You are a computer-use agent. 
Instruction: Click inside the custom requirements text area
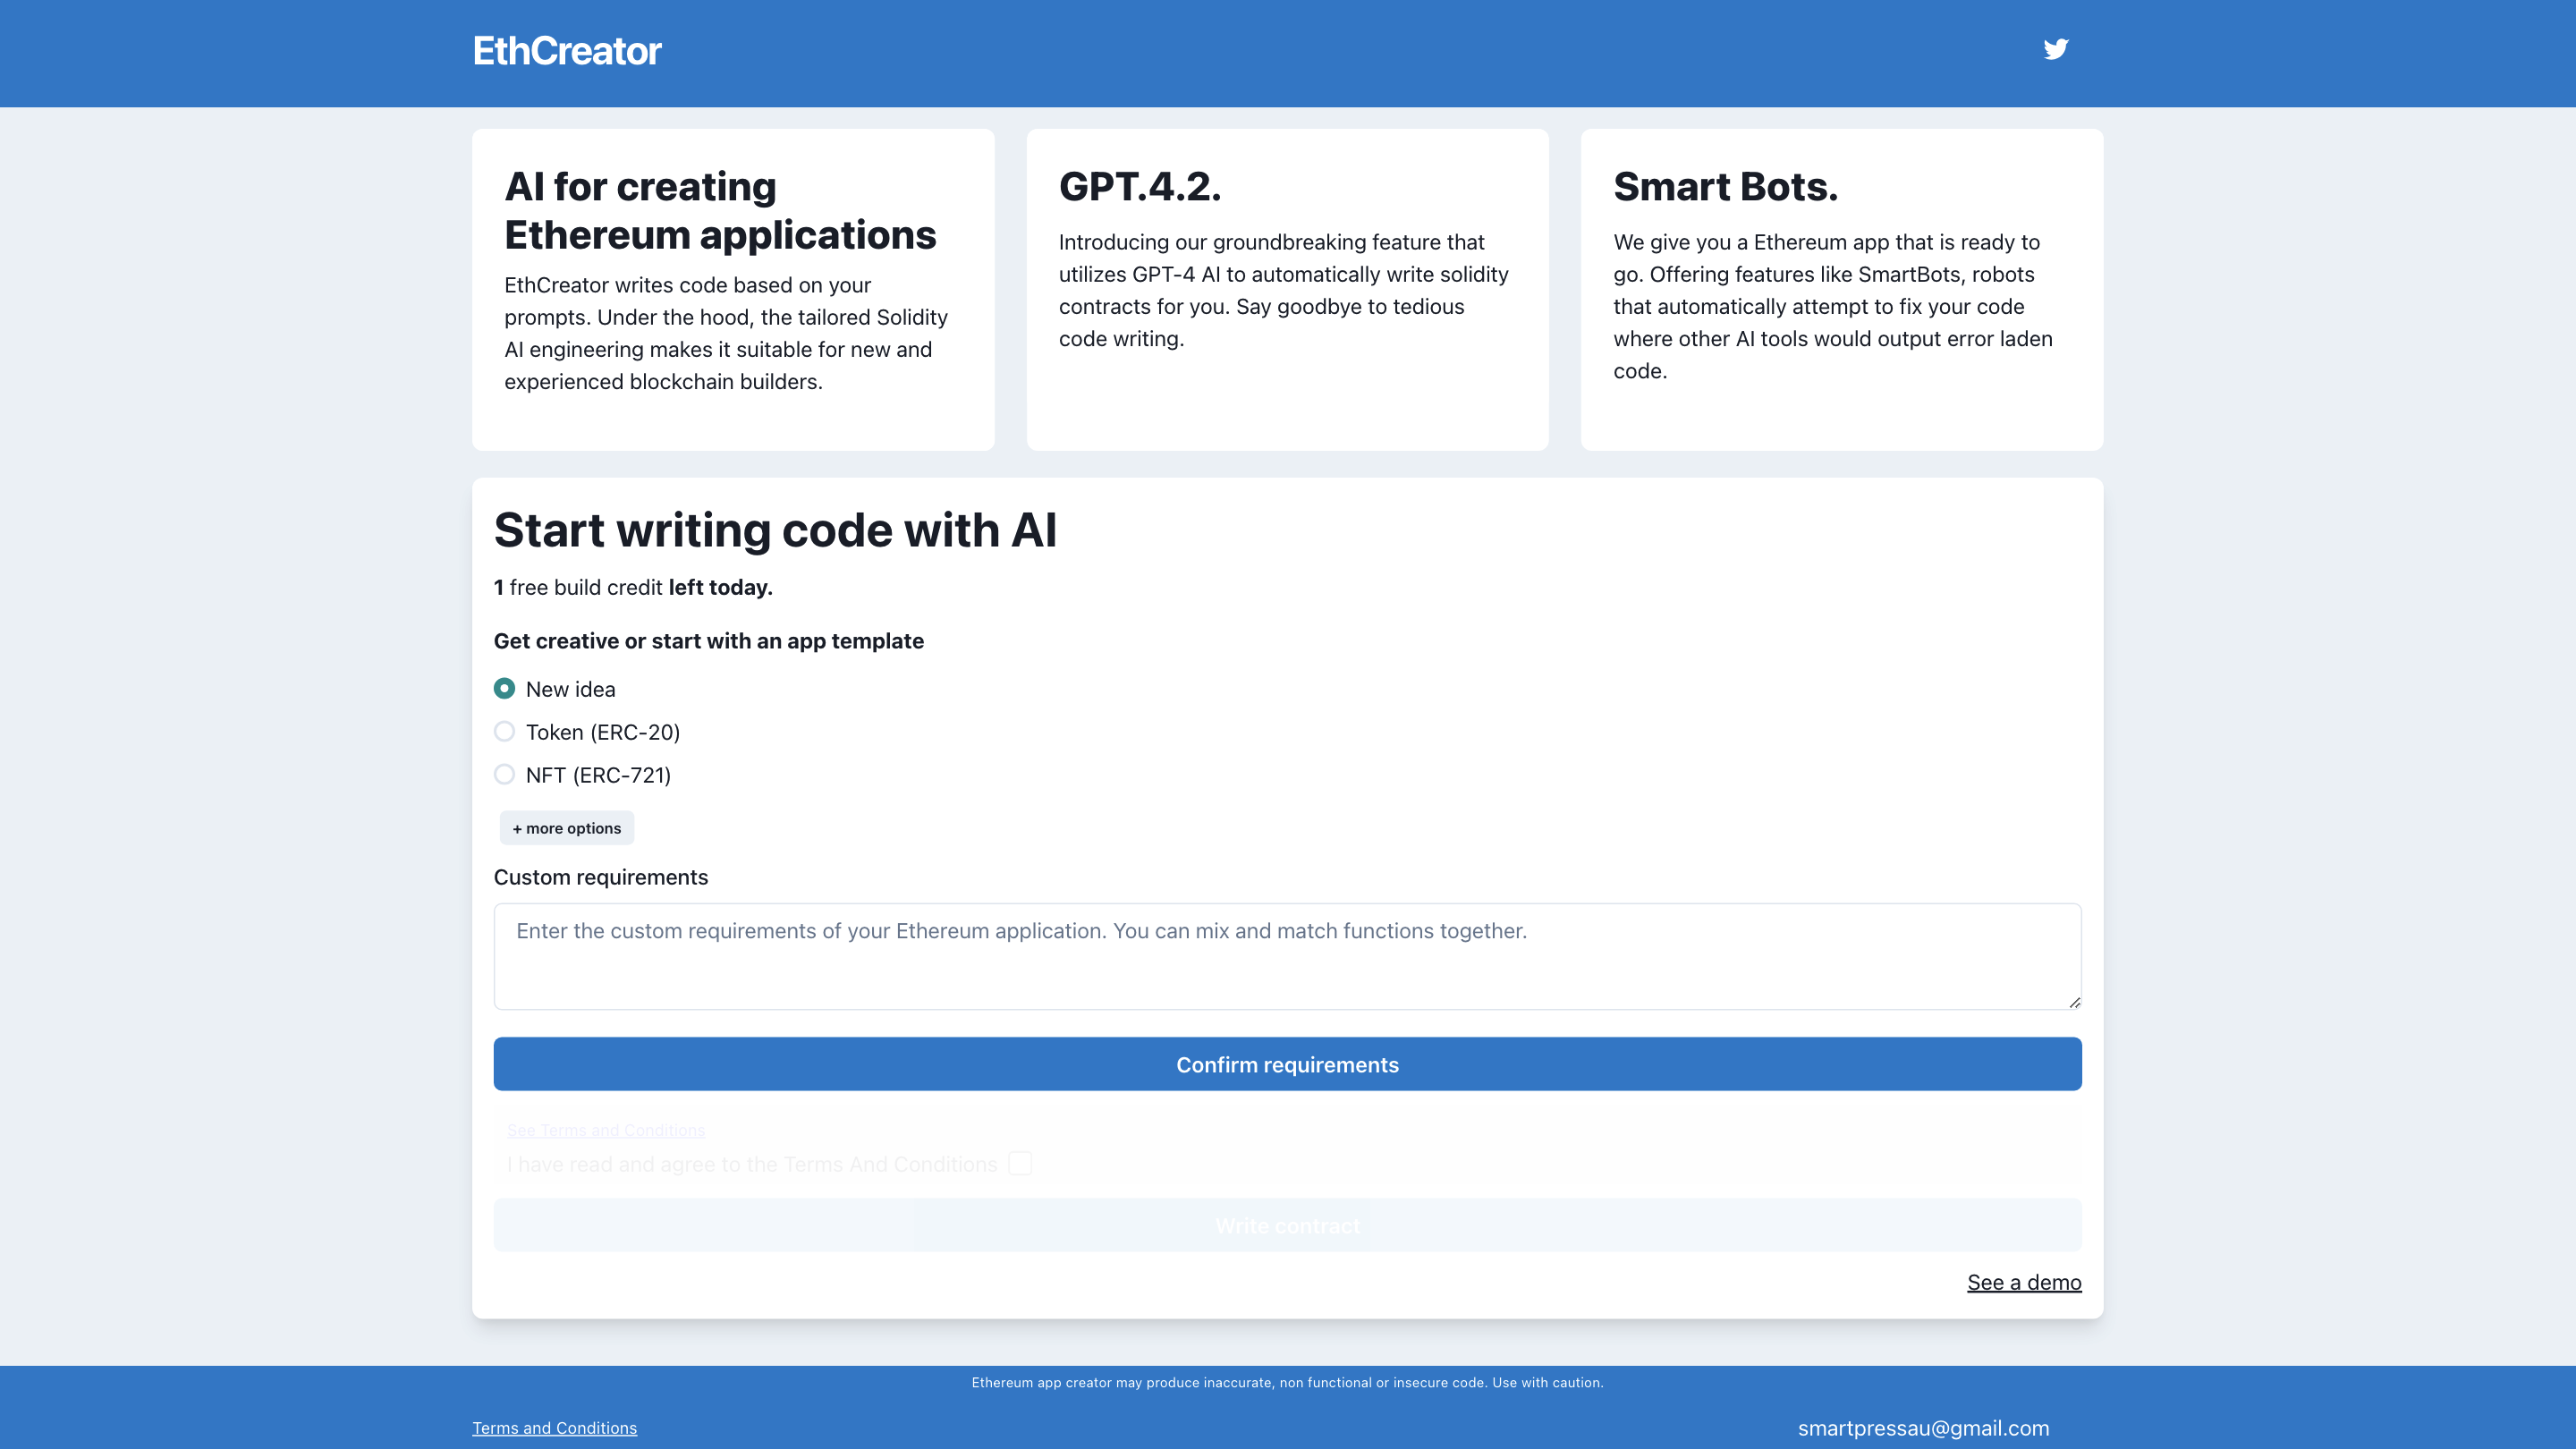[1286, 955]
